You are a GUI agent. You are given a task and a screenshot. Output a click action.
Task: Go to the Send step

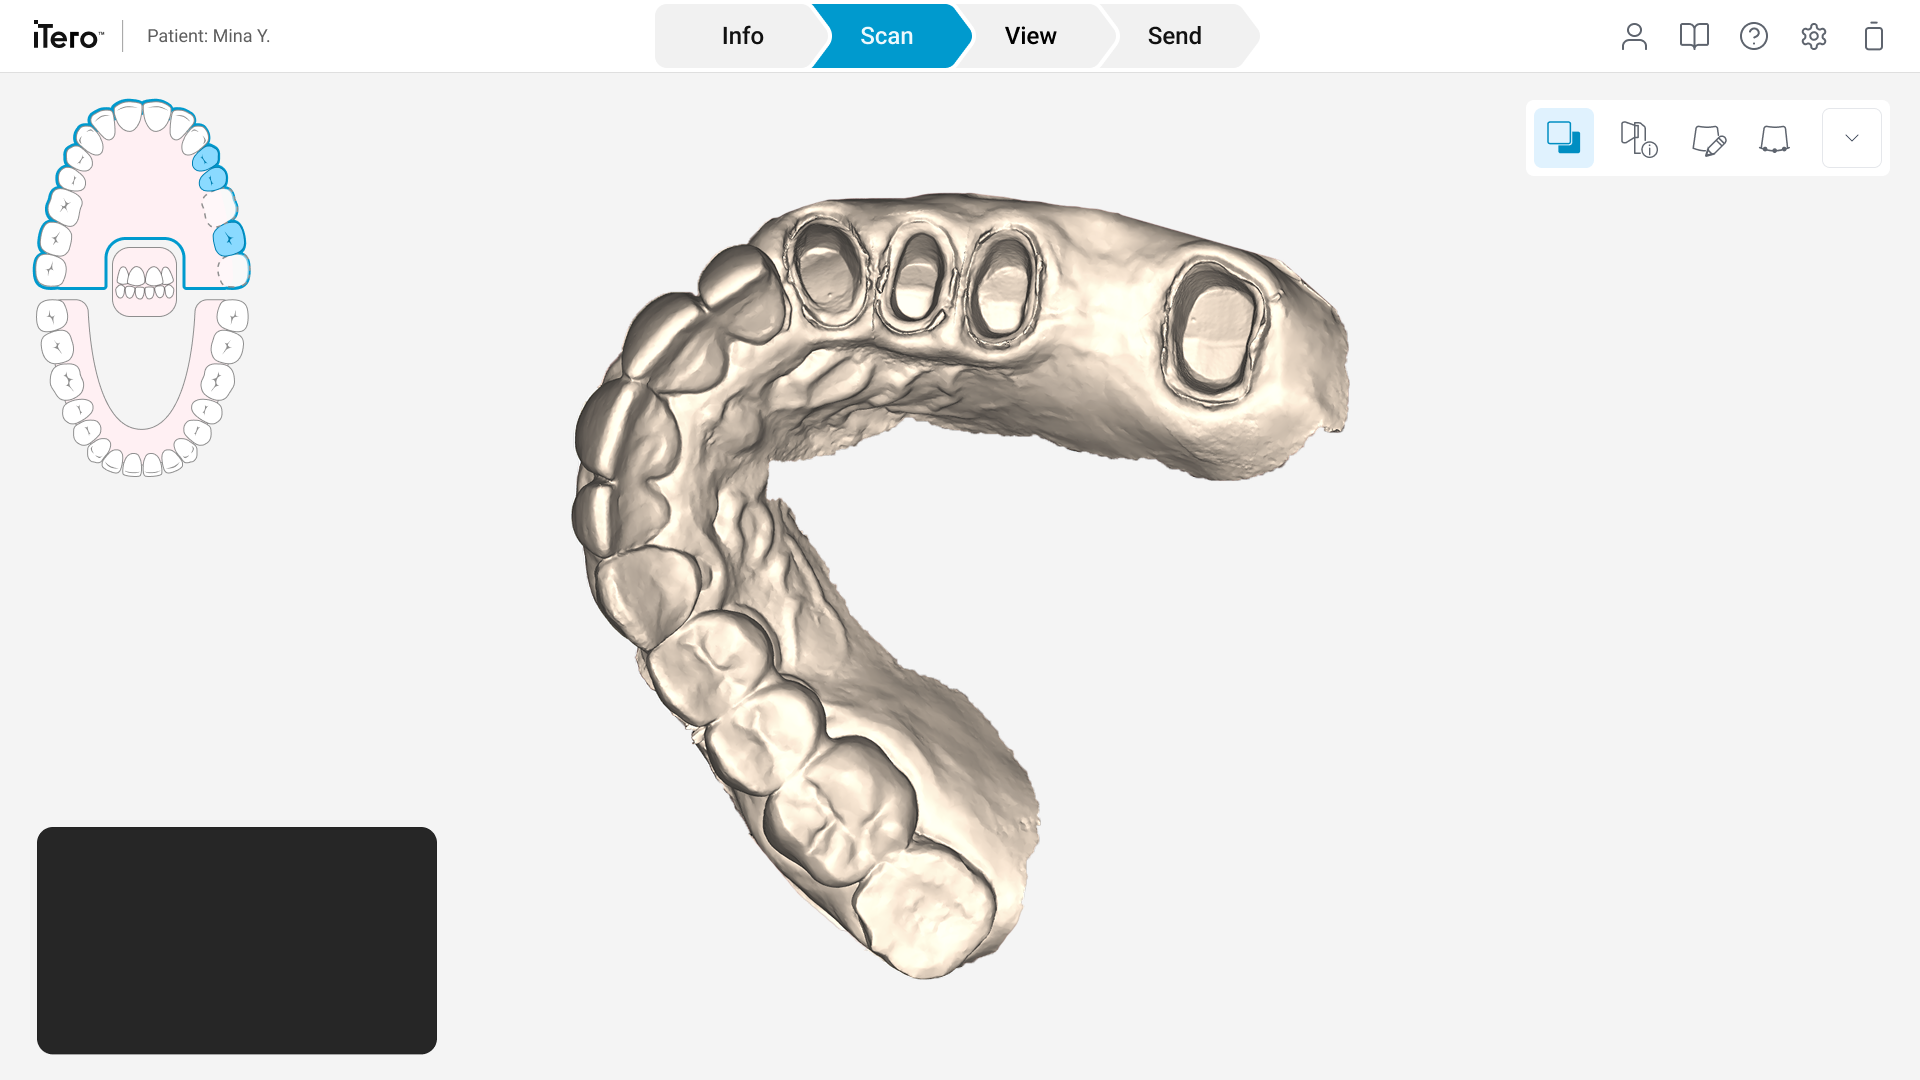click(1174, 36)
